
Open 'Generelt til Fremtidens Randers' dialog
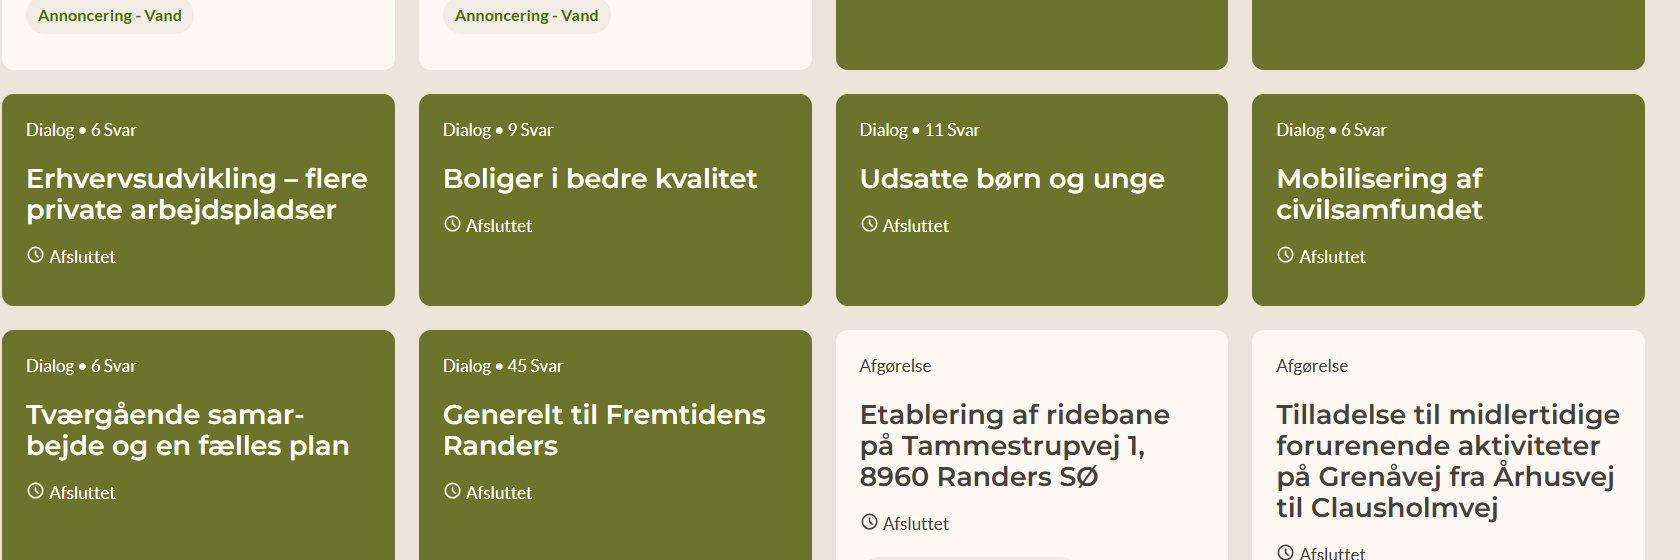[604, 430]
